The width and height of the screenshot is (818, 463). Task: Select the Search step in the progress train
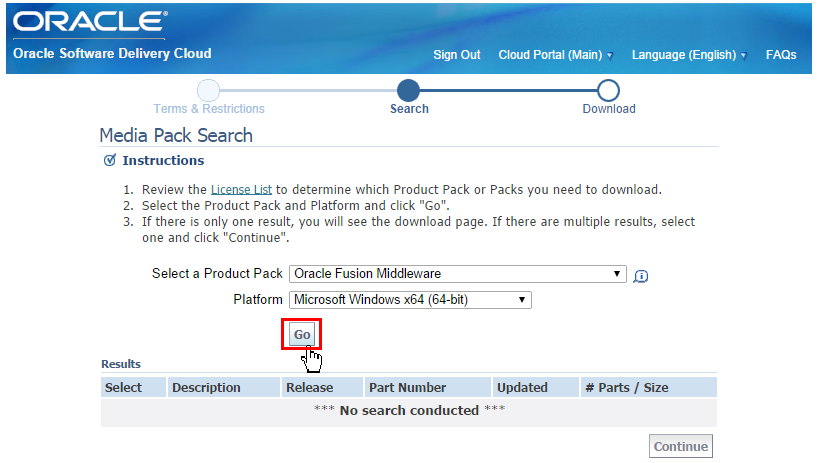(x=409, y=109)
